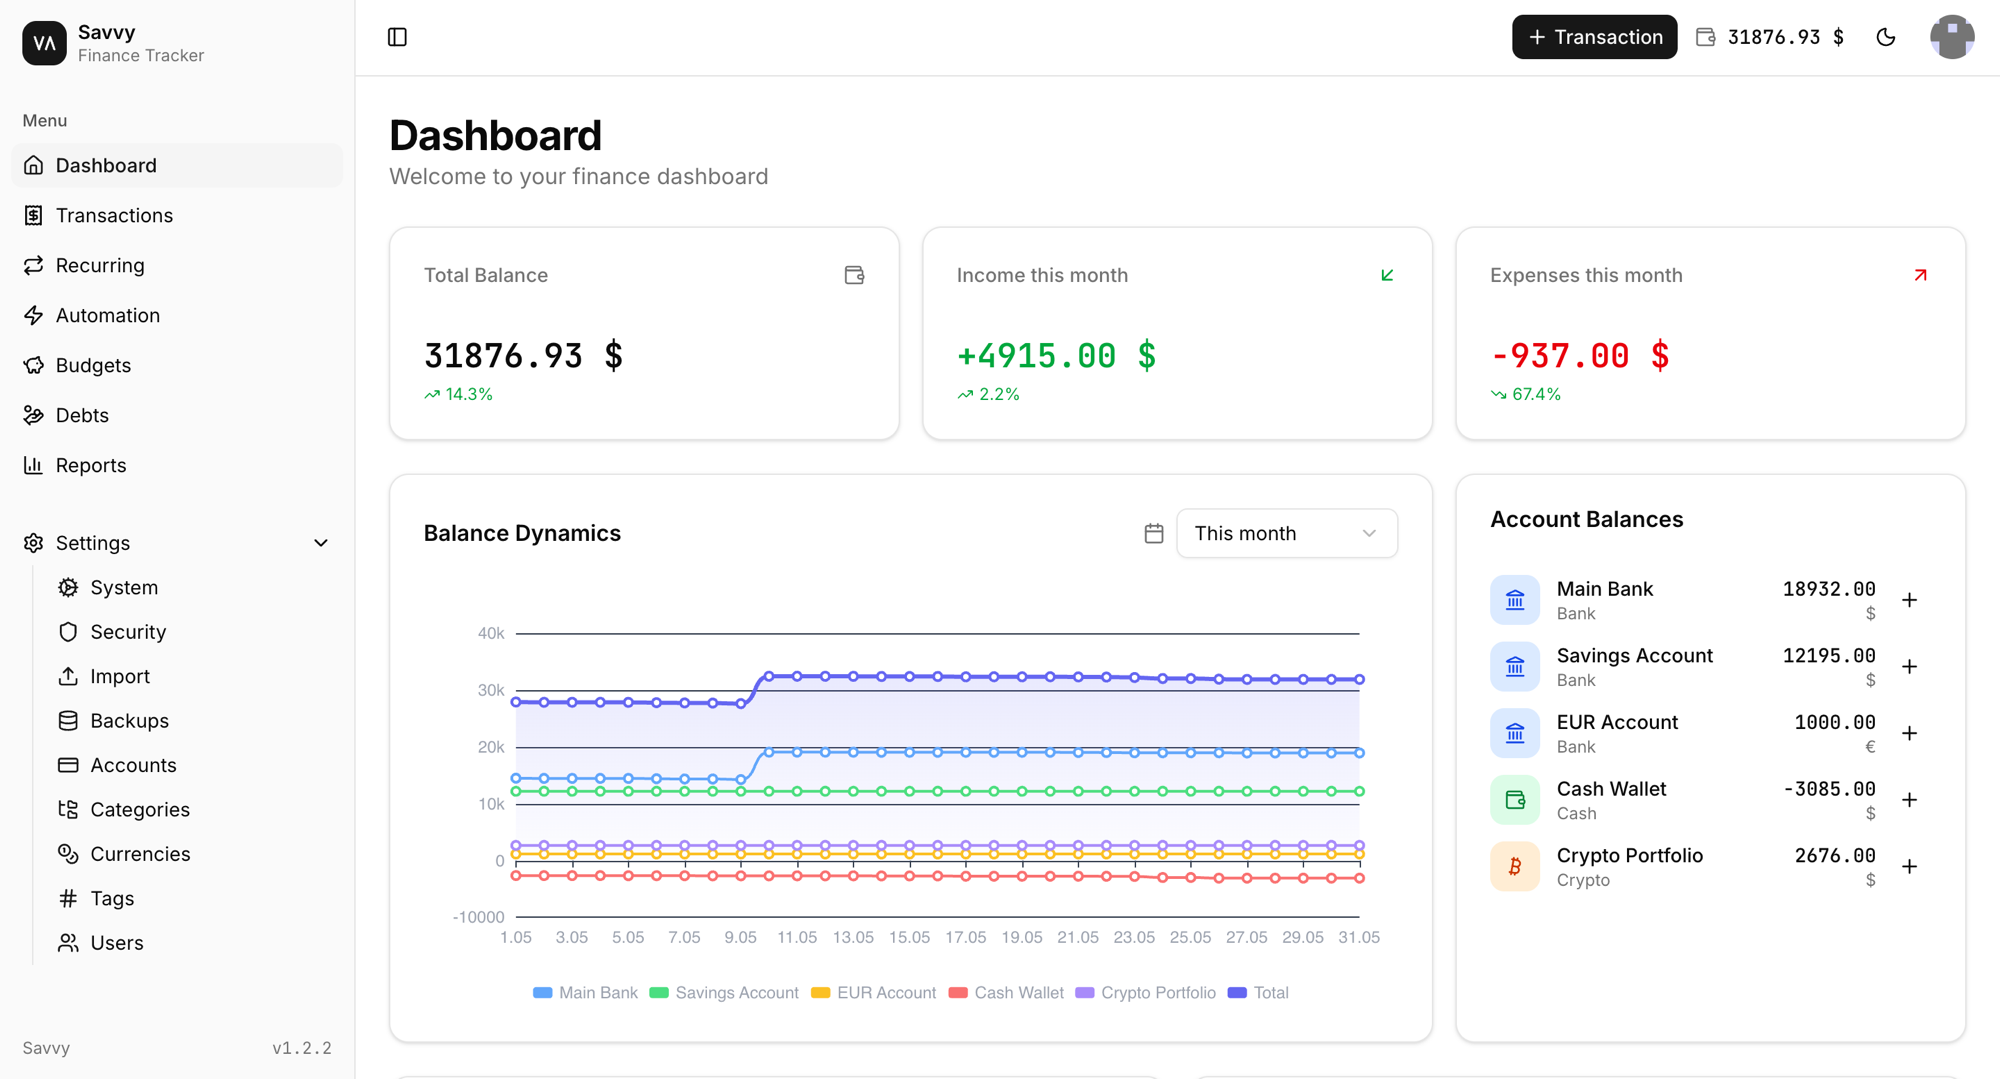Click the + Transaction button
Viewport: 2000px width, 1079px height.
[1594, 37]
